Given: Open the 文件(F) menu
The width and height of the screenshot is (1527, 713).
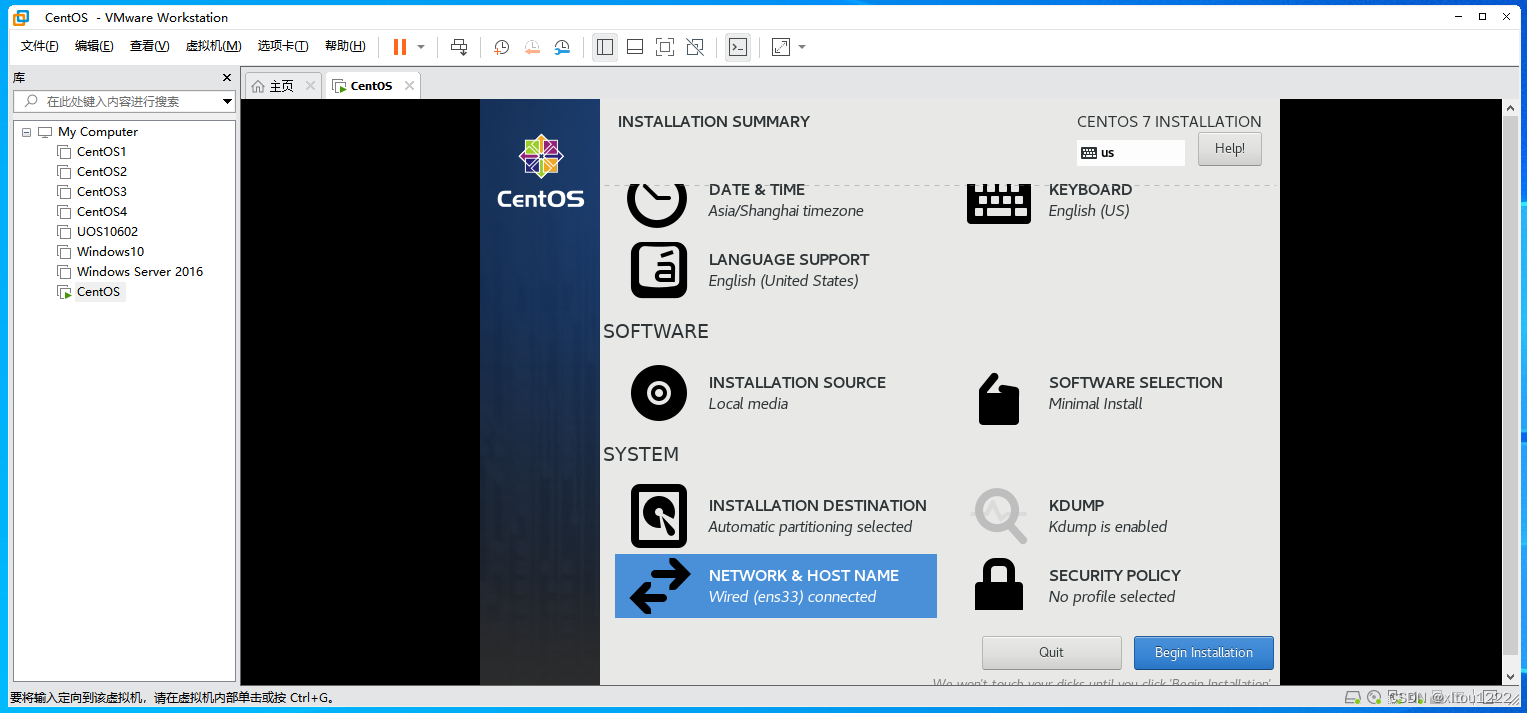Looking at the screenshot, I should click(40, 46).
